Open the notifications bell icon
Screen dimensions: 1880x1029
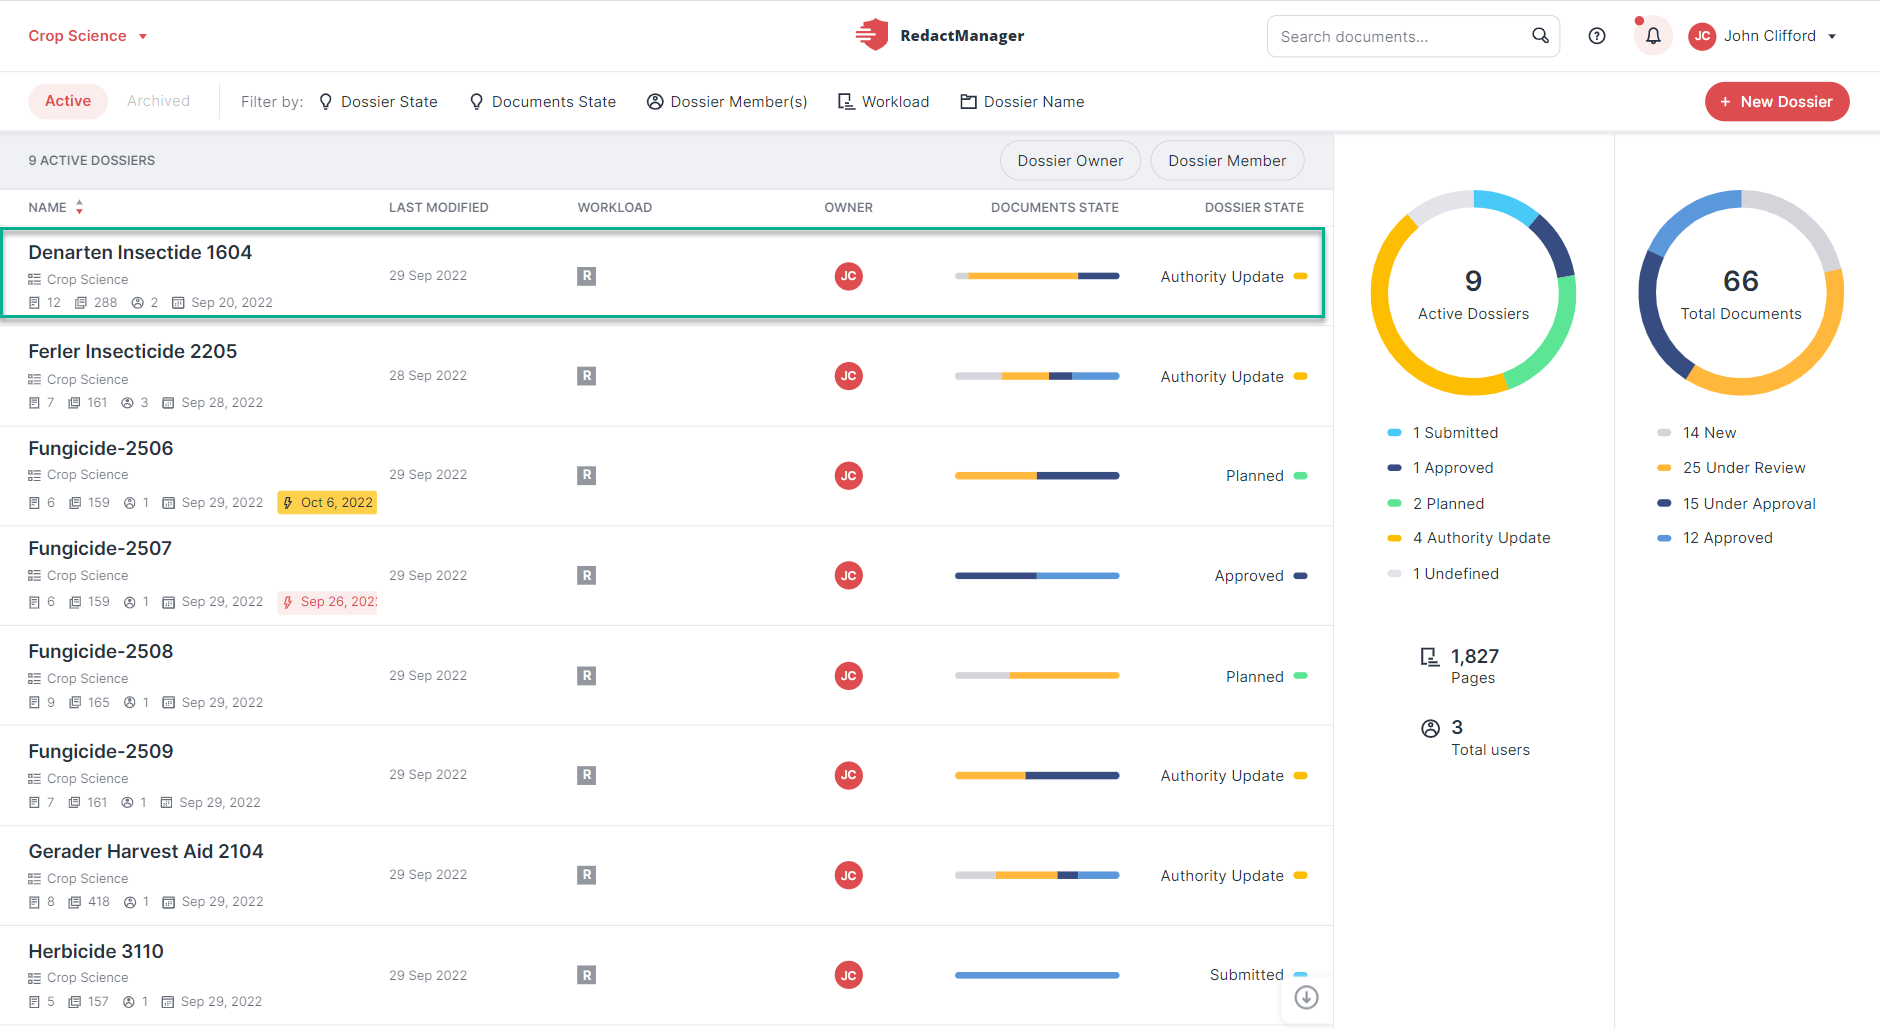[1653, 36]
